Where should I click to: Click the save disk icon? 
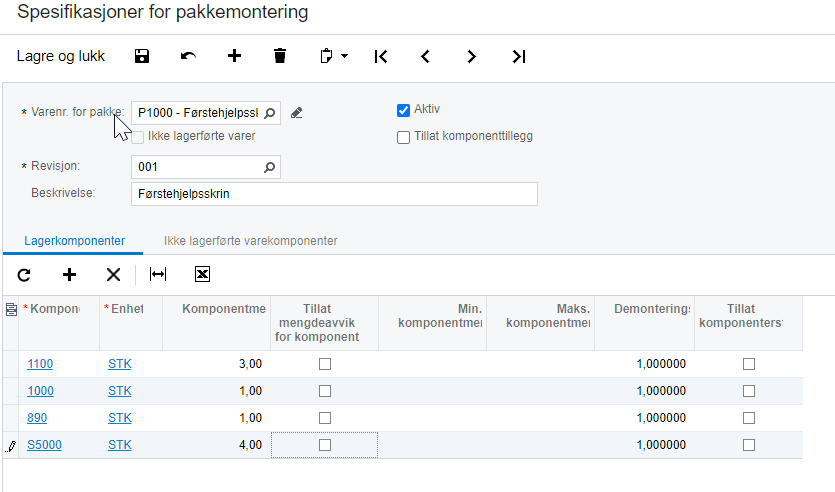coord(142,57)
